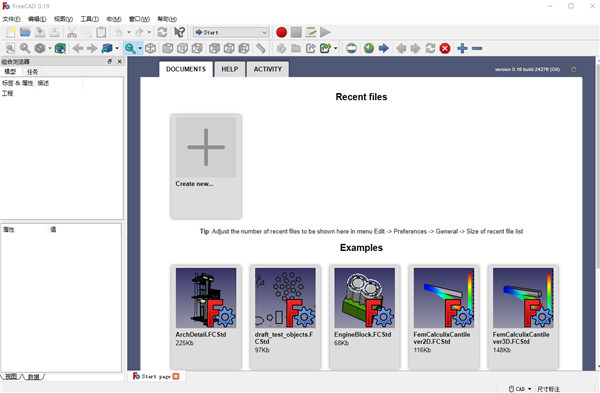
Task: Open the FemCalculixCantilever3D.FCStd example
Action: click(523, 316)
